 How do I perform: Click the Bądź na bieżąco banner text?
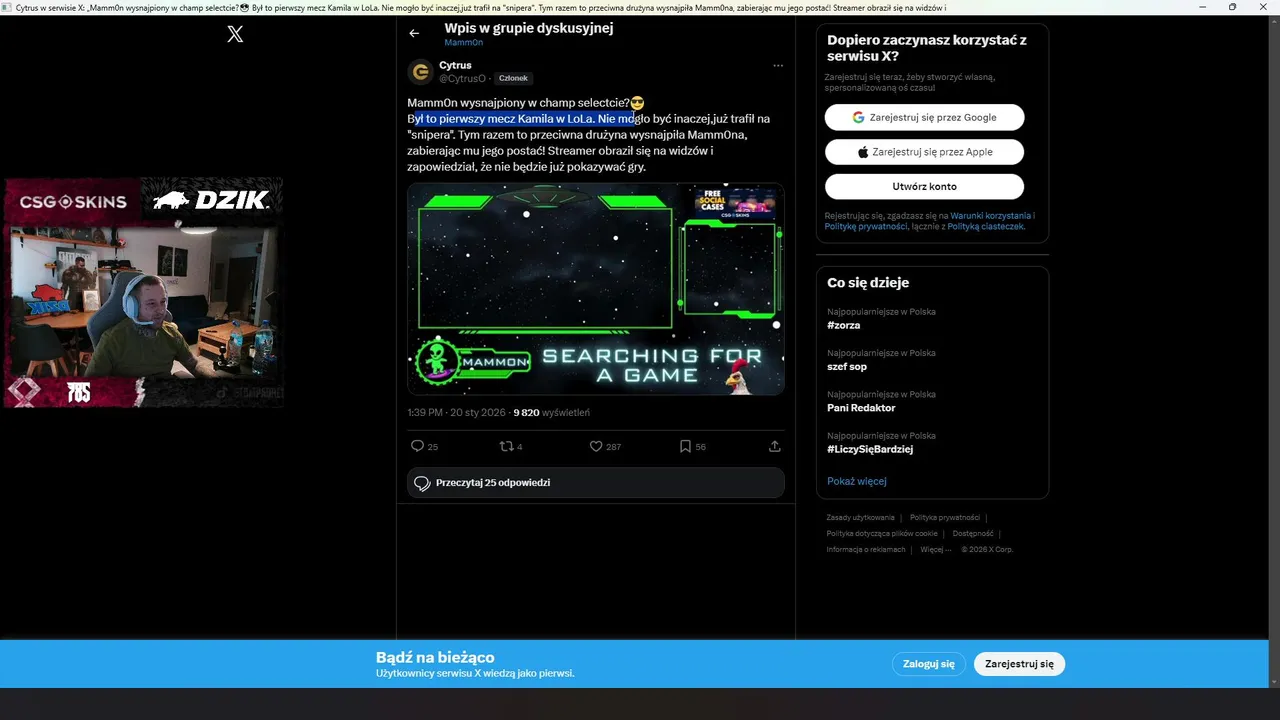(x=435, y=657)
